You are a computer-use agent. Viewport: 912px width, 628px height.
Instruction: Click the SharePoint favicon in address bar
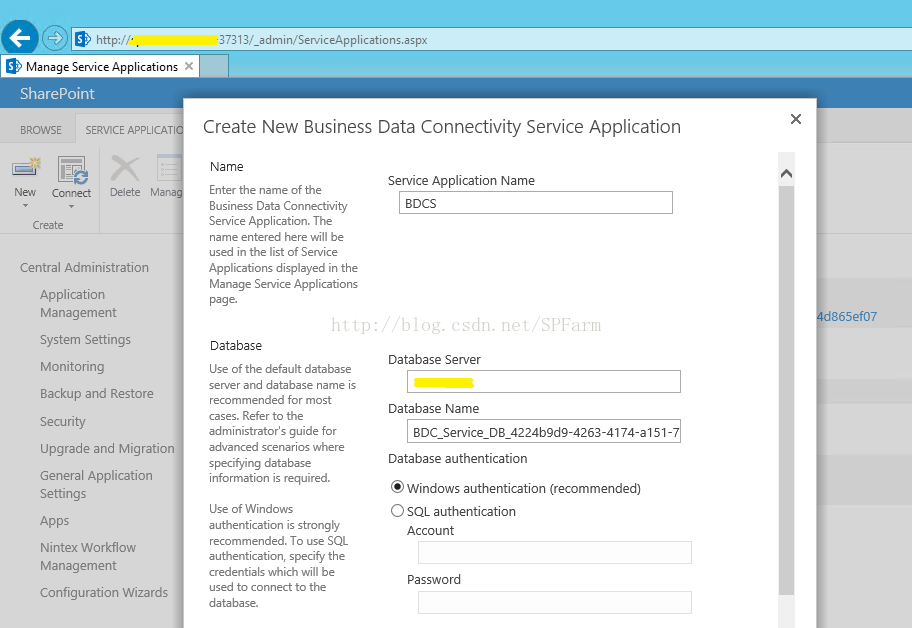(83, 39)
